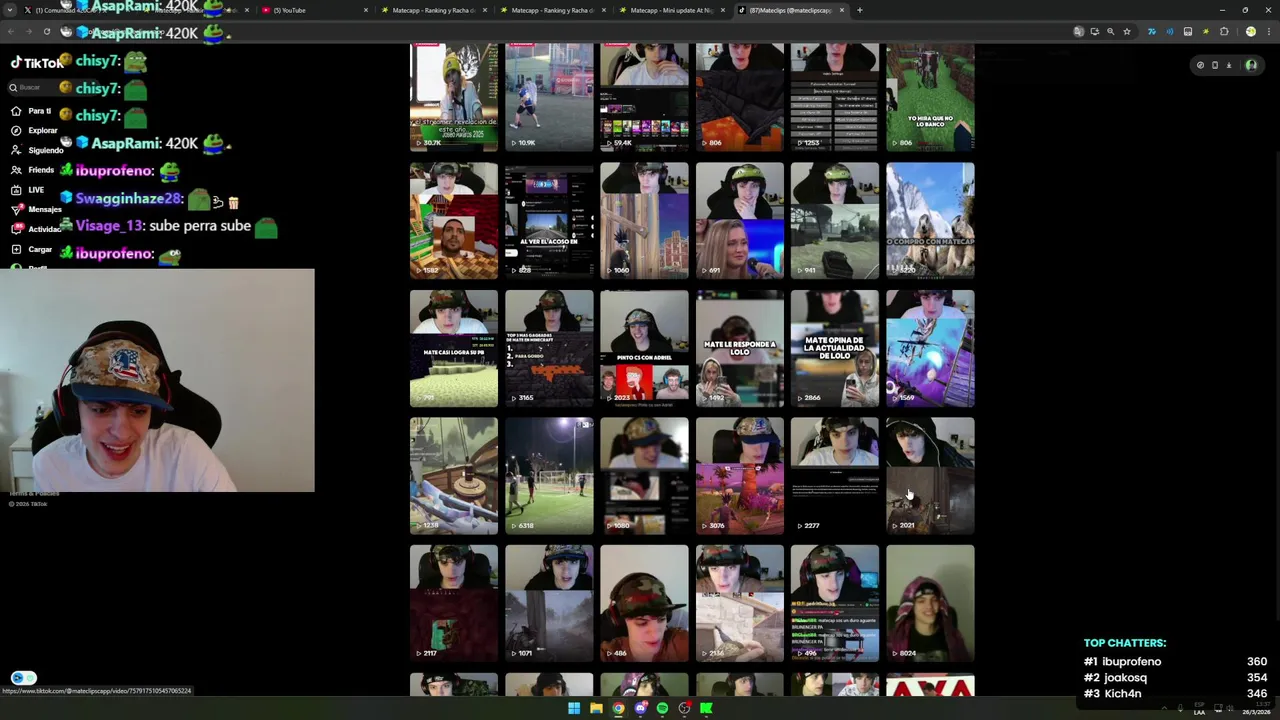1280x720 pixels.
Task: Open video thumbnail with 1569 views
Action: 930,348
